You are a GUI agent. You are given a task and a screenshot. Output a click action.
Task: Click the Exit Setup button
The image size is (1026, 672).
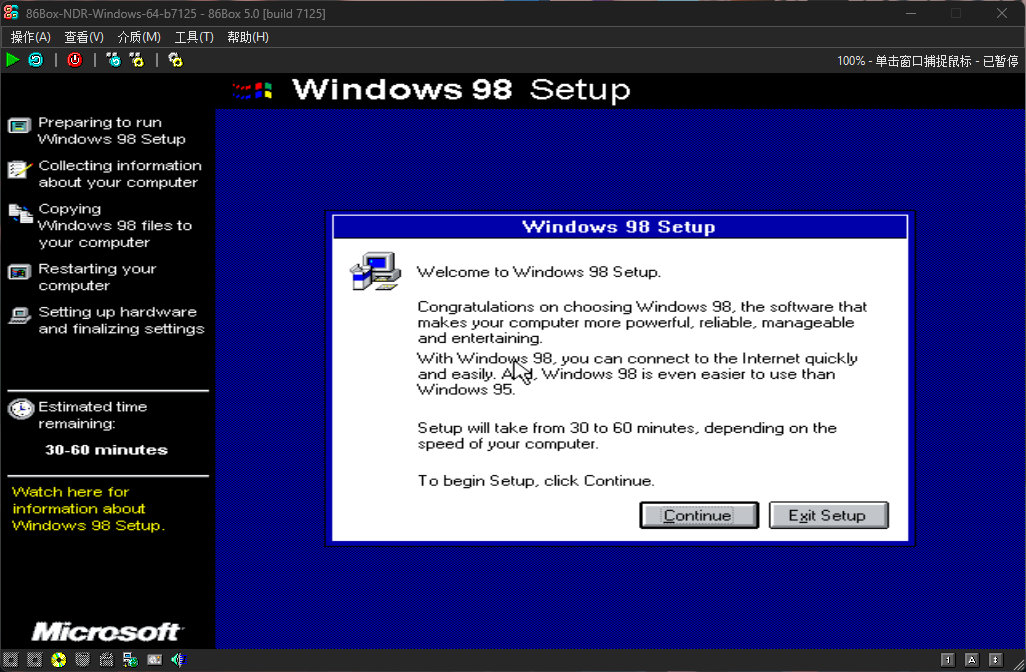coord(828,515)
